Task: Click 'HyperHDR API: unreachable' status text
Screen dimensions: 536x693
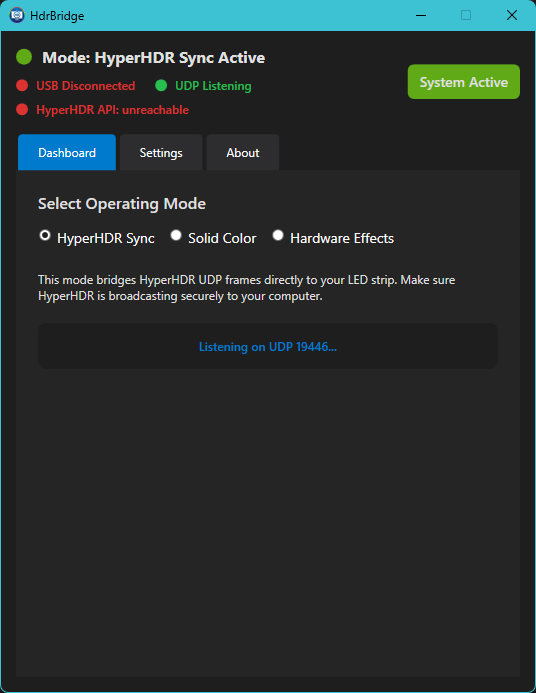Action: pos(112,110)
